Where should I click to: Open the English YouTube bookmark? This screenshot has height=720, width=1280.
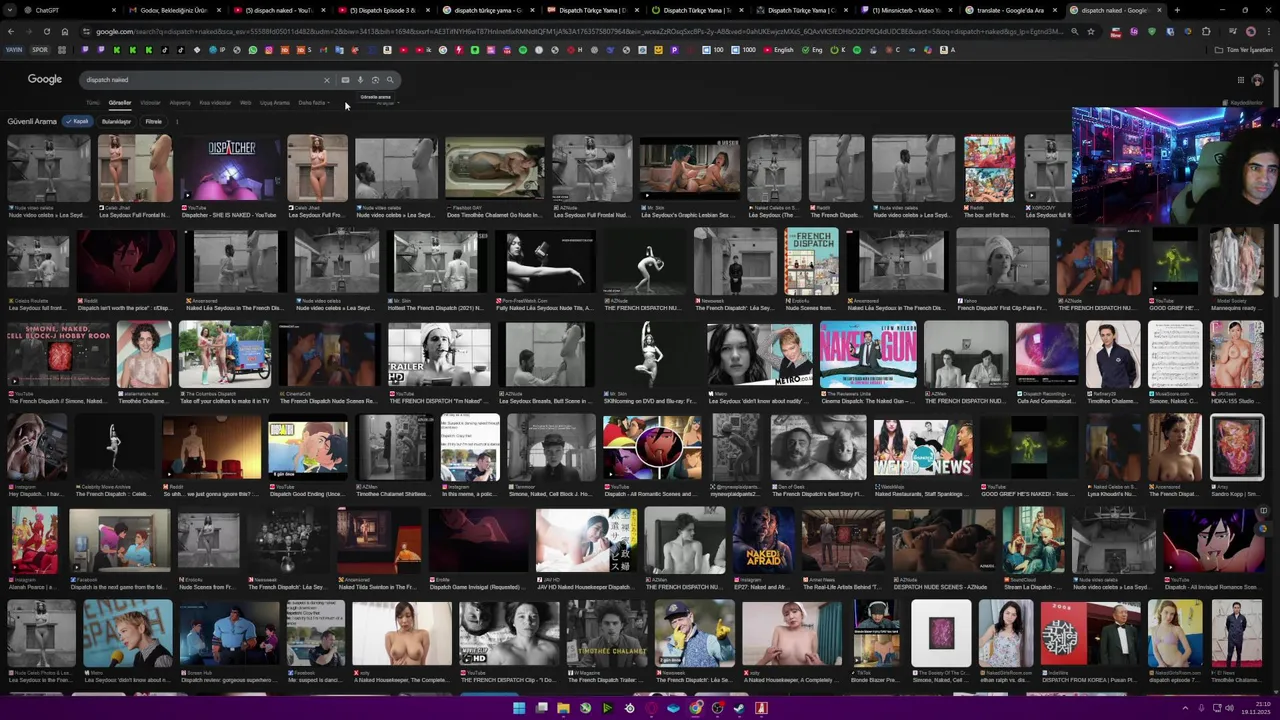point(779,50)
